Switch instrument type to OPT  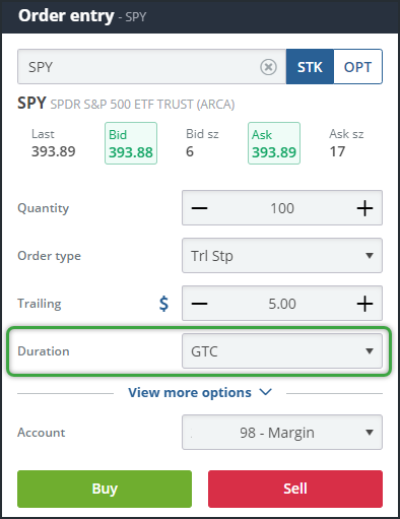click(358, 67)
